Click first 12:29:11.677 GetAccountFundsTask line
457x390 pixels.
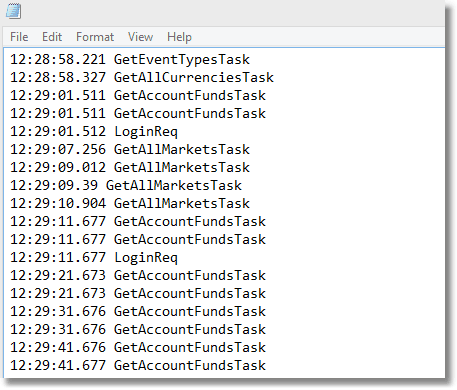[138, 222]
